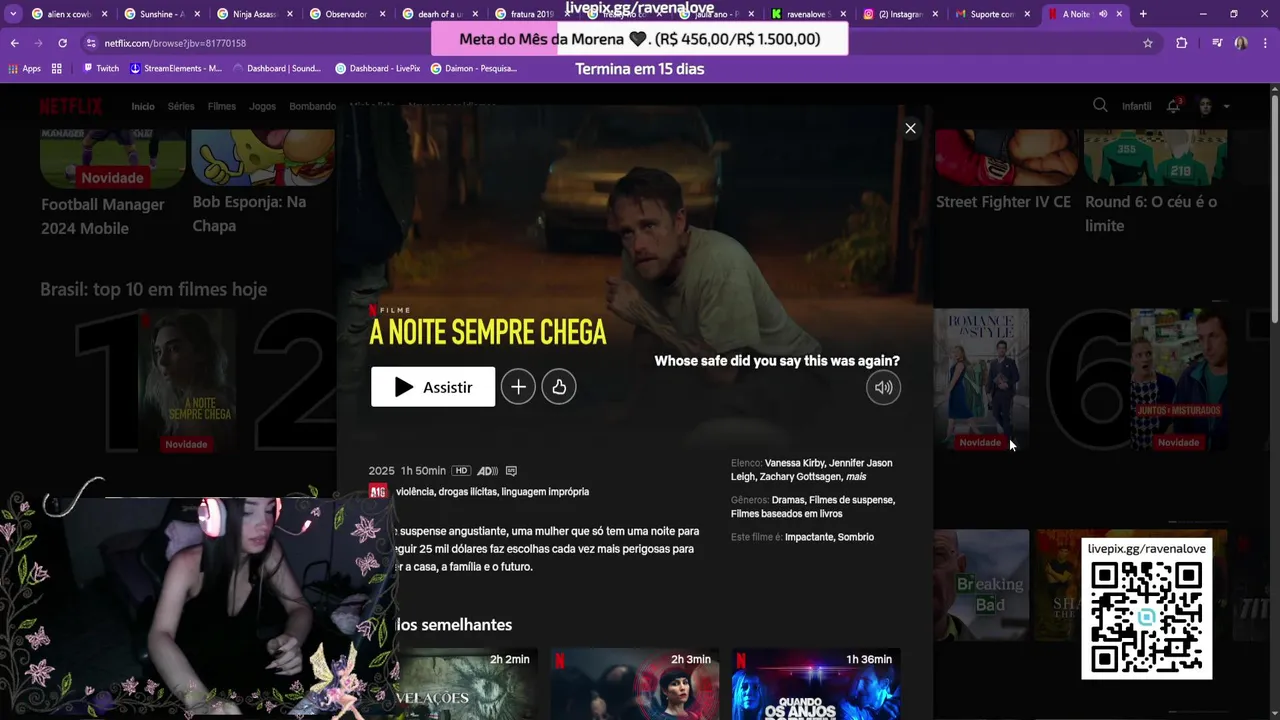Open tab groups grid icon in bookmarks bar
This screenshot has width=1280, height=720.
(57, 68)
